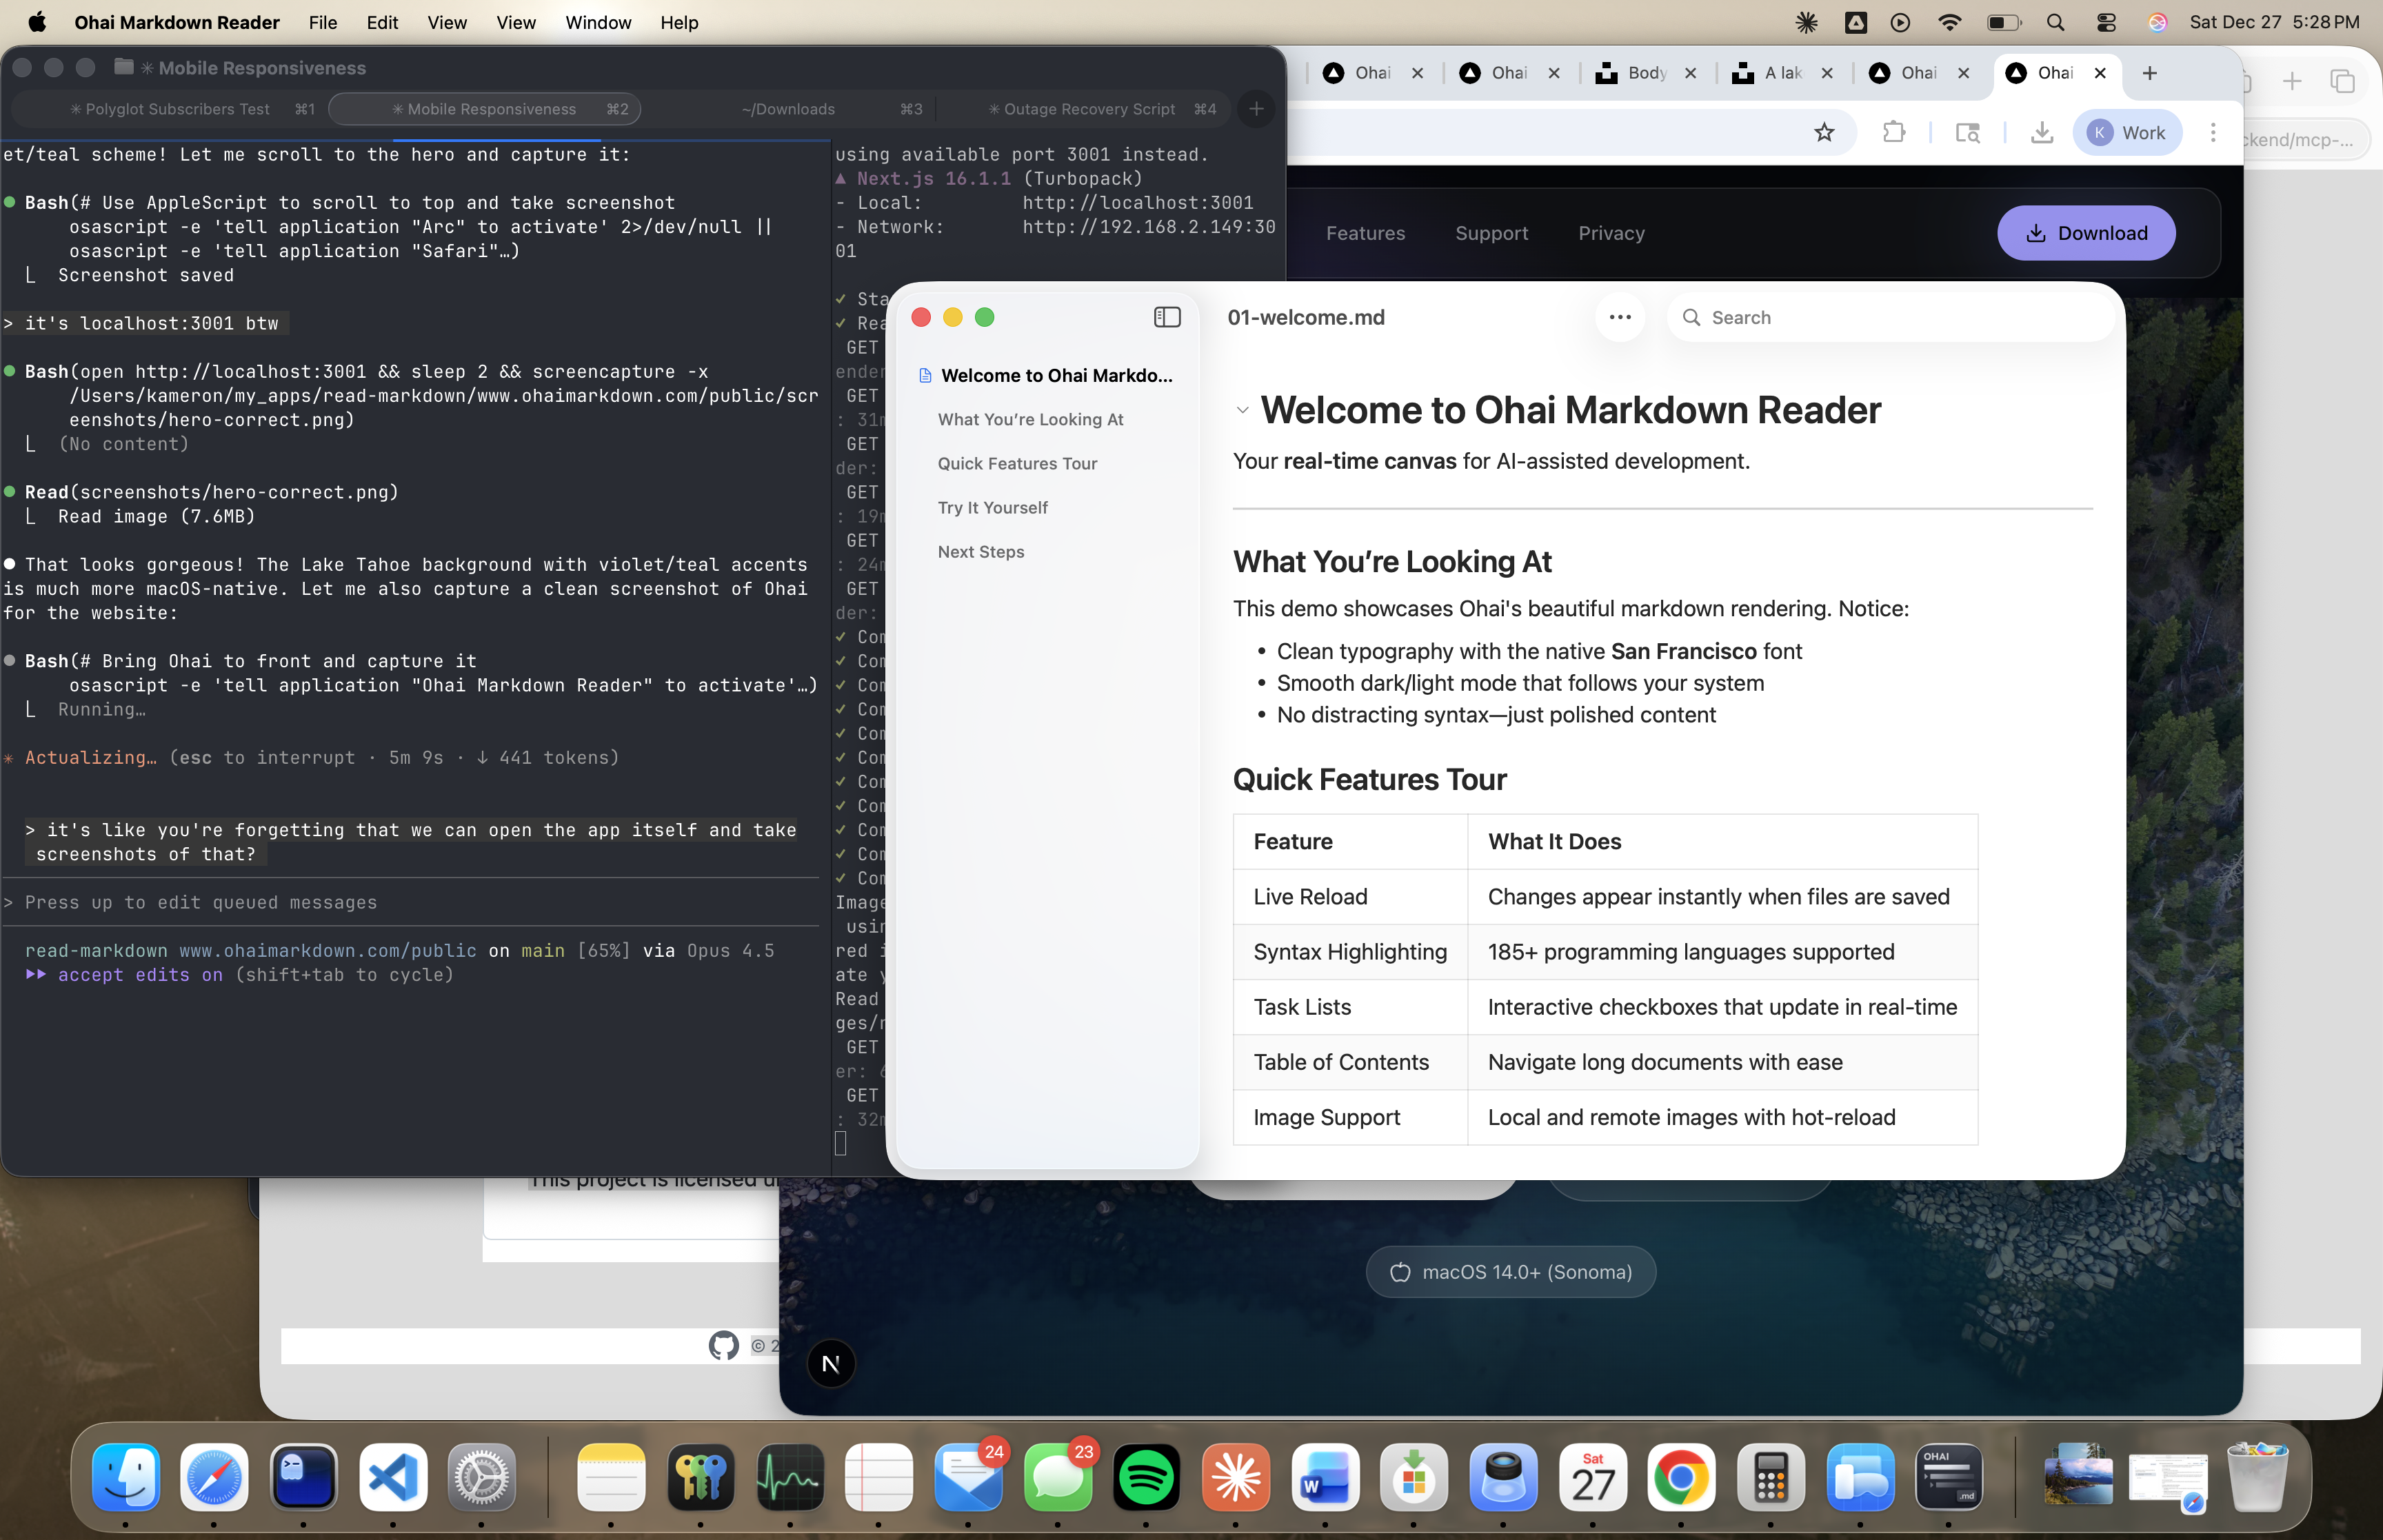Click the 'Syntax Highlighting' table cell

click(x=1350, y=951)
